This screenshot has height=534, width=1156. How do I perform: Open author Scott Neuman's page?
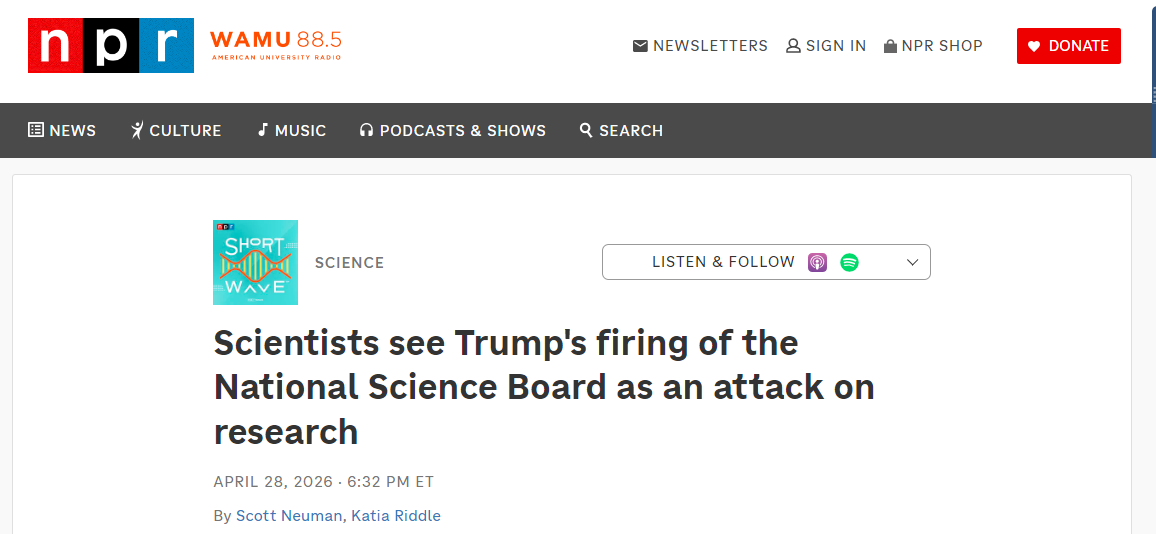pyautogui.click(x=290, y=516)
